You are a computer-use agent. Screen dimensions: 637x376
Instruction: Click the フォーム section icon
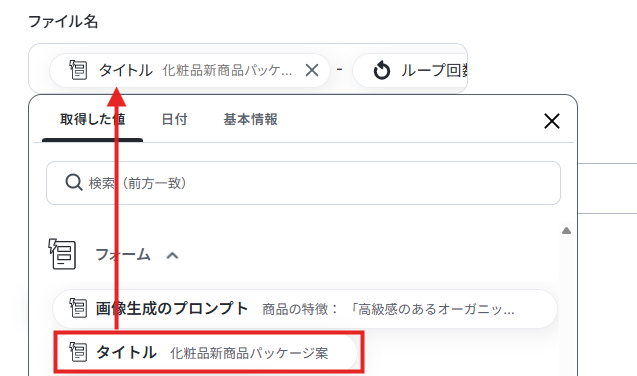point(62,254)
